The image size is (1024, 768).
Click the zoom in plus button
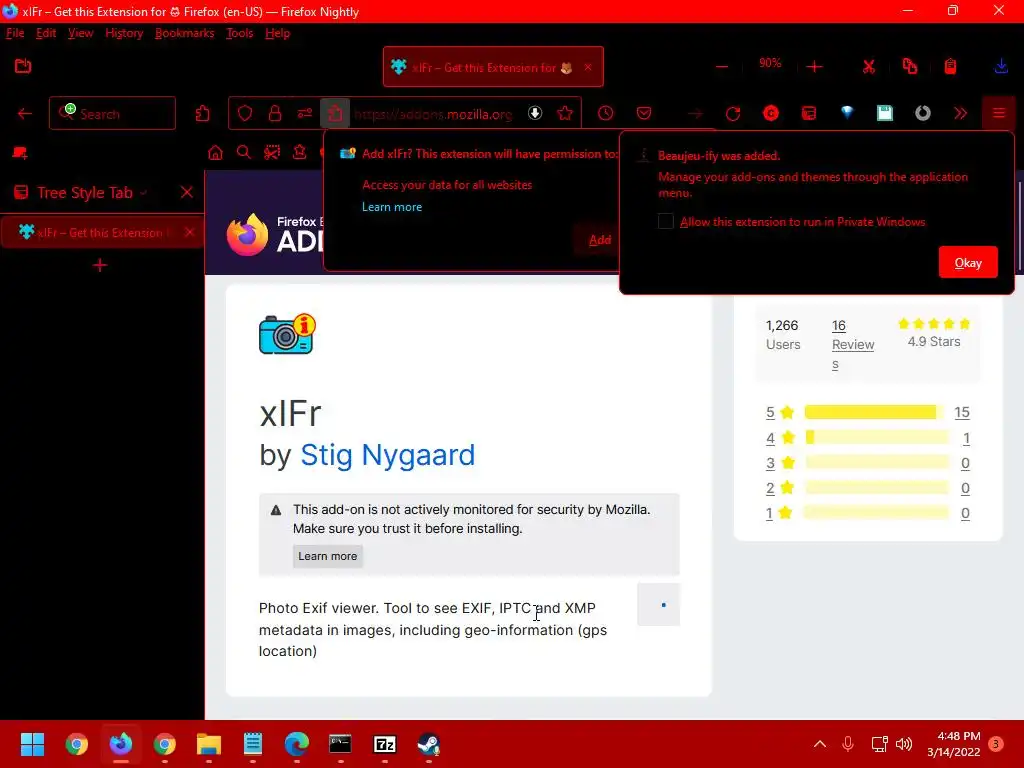pyautogui.click(x=814, y=67)
